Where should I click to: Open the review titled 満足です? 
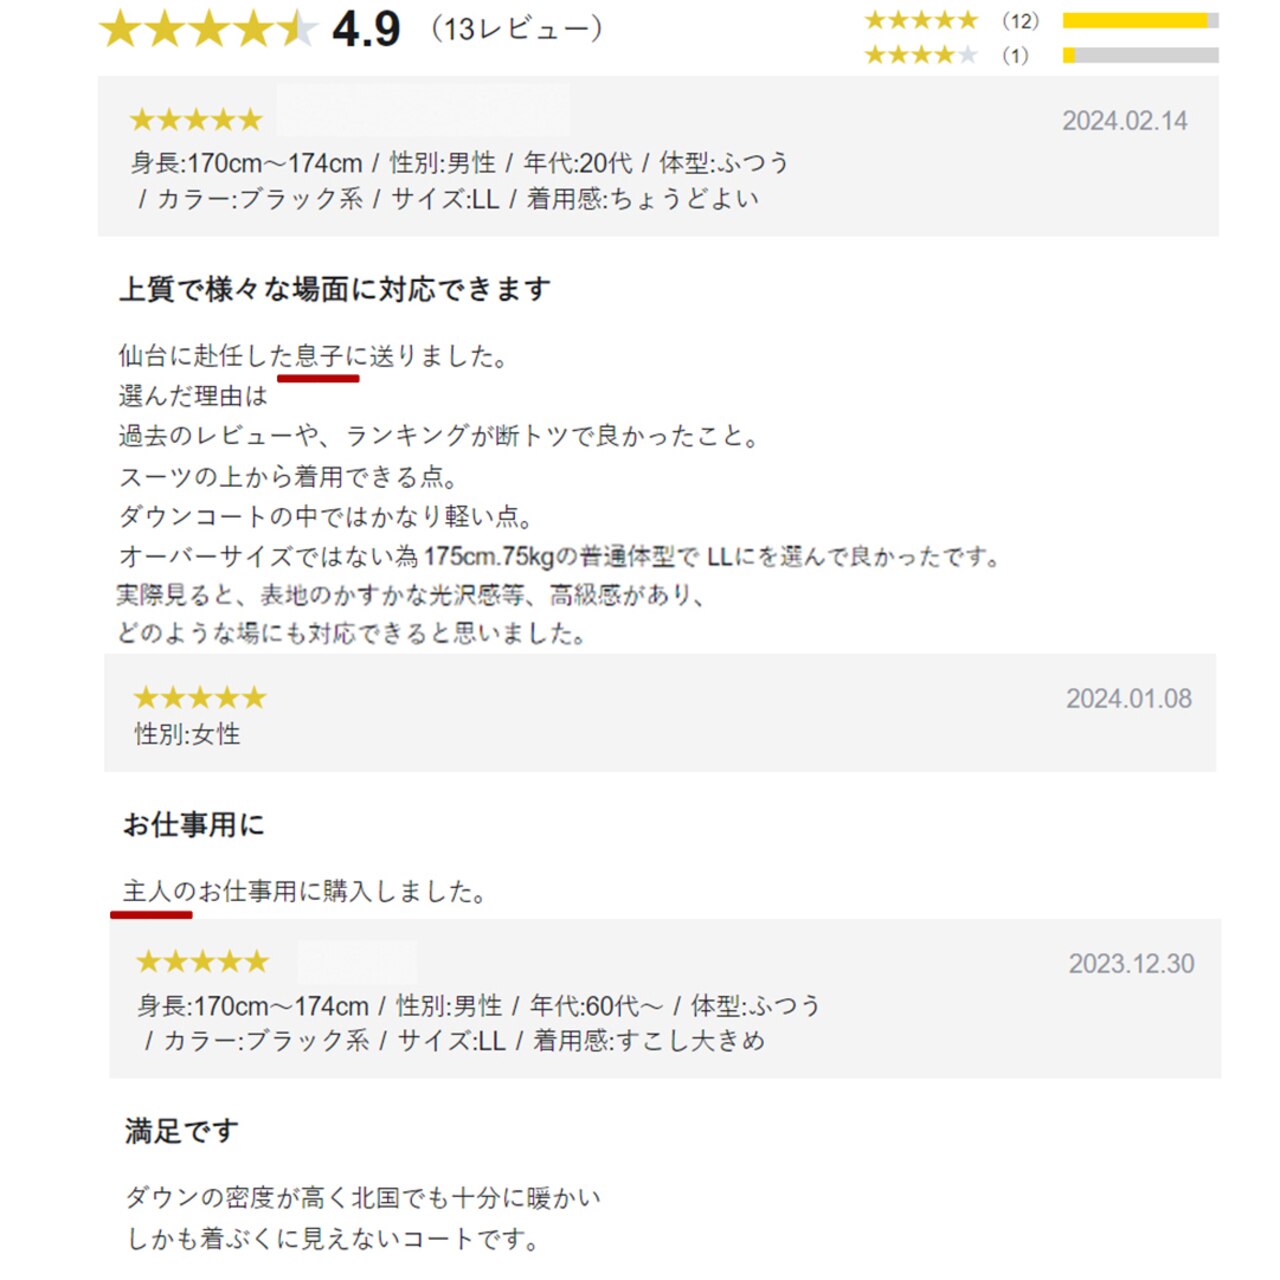pos(181,1131)
